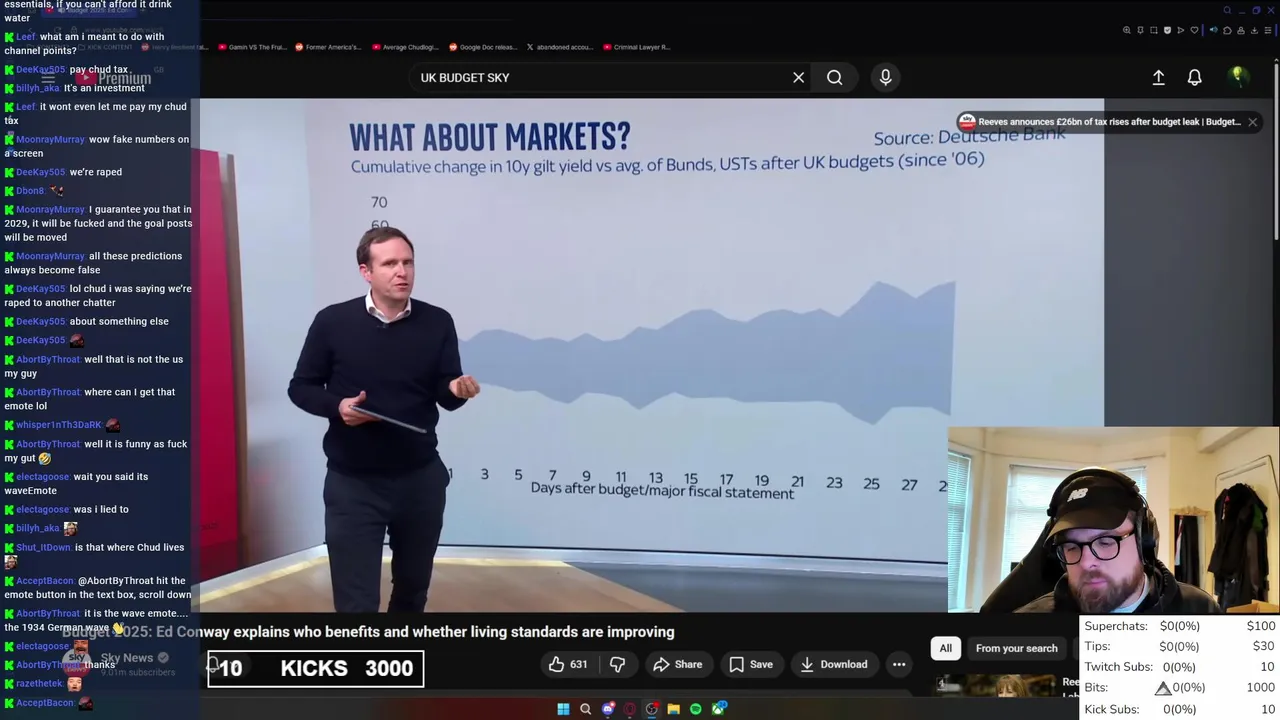Open the Google Doc releas... bookmark

click(482, 47)
